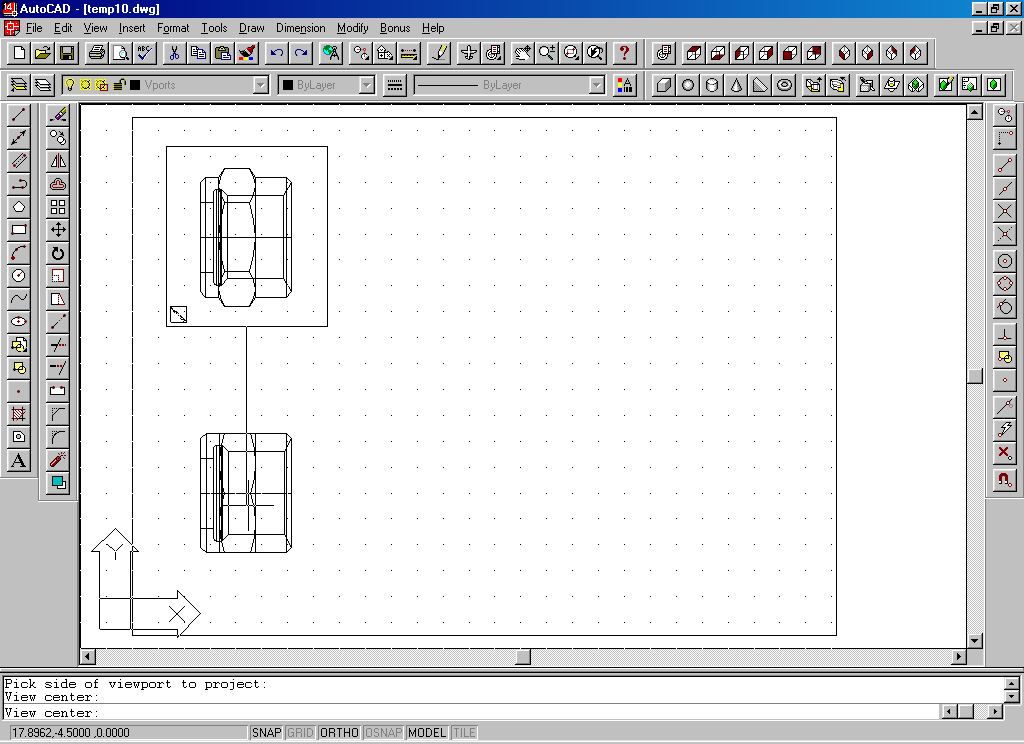
Task: Click the Make Object's Layer Current button
Action: pyautogui.click(x=19, y=85)
